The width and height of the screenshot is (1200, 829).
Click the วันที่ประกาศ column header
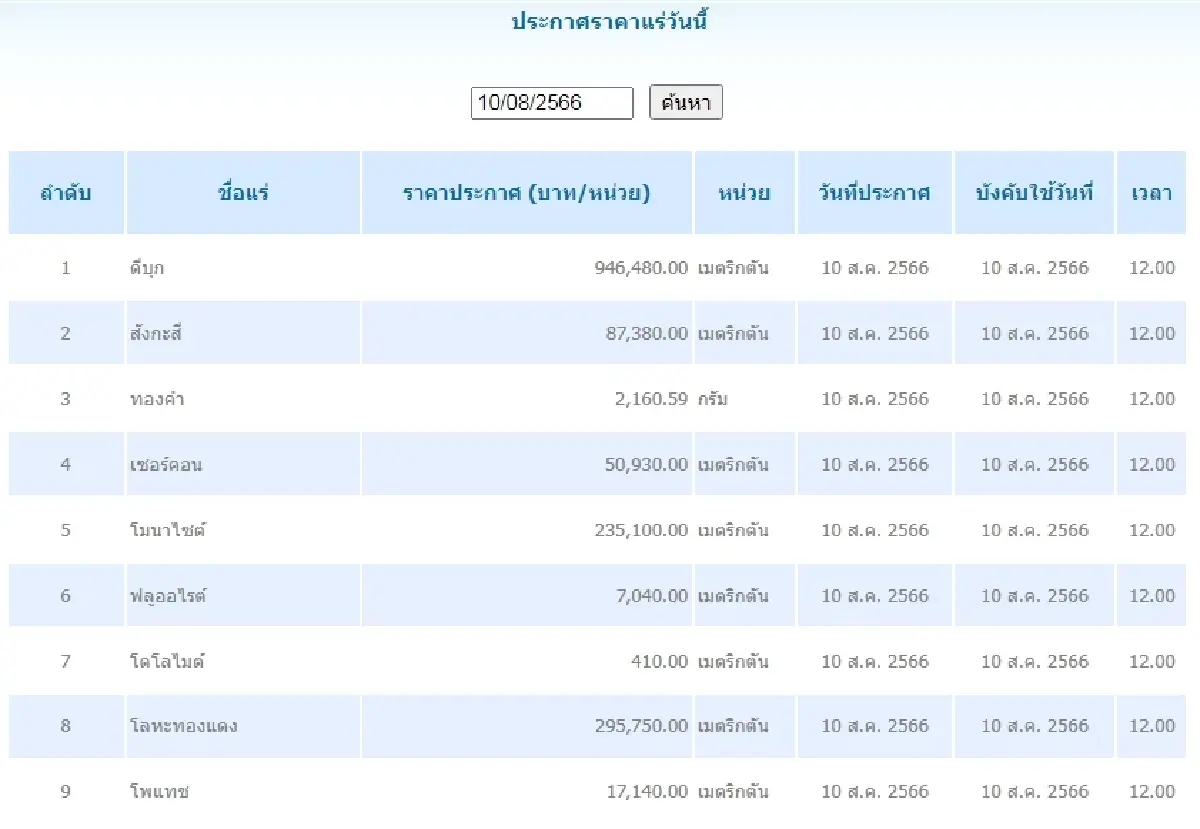[875, 193]
